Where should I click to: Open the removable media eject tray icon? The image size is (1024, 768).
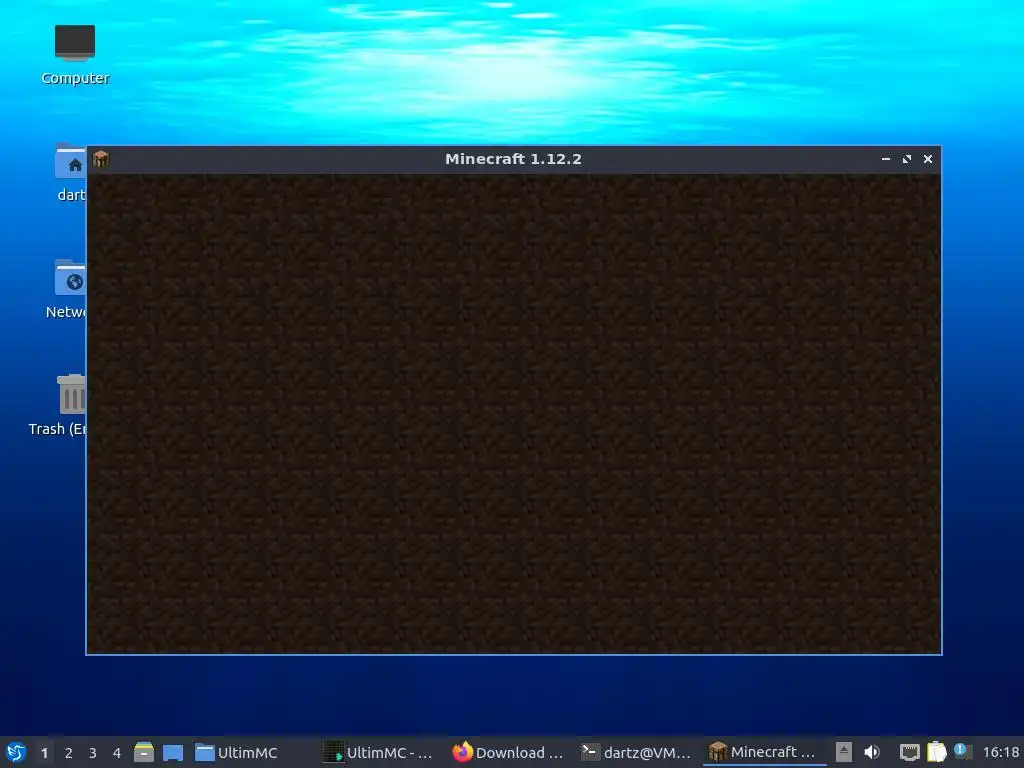844,752
